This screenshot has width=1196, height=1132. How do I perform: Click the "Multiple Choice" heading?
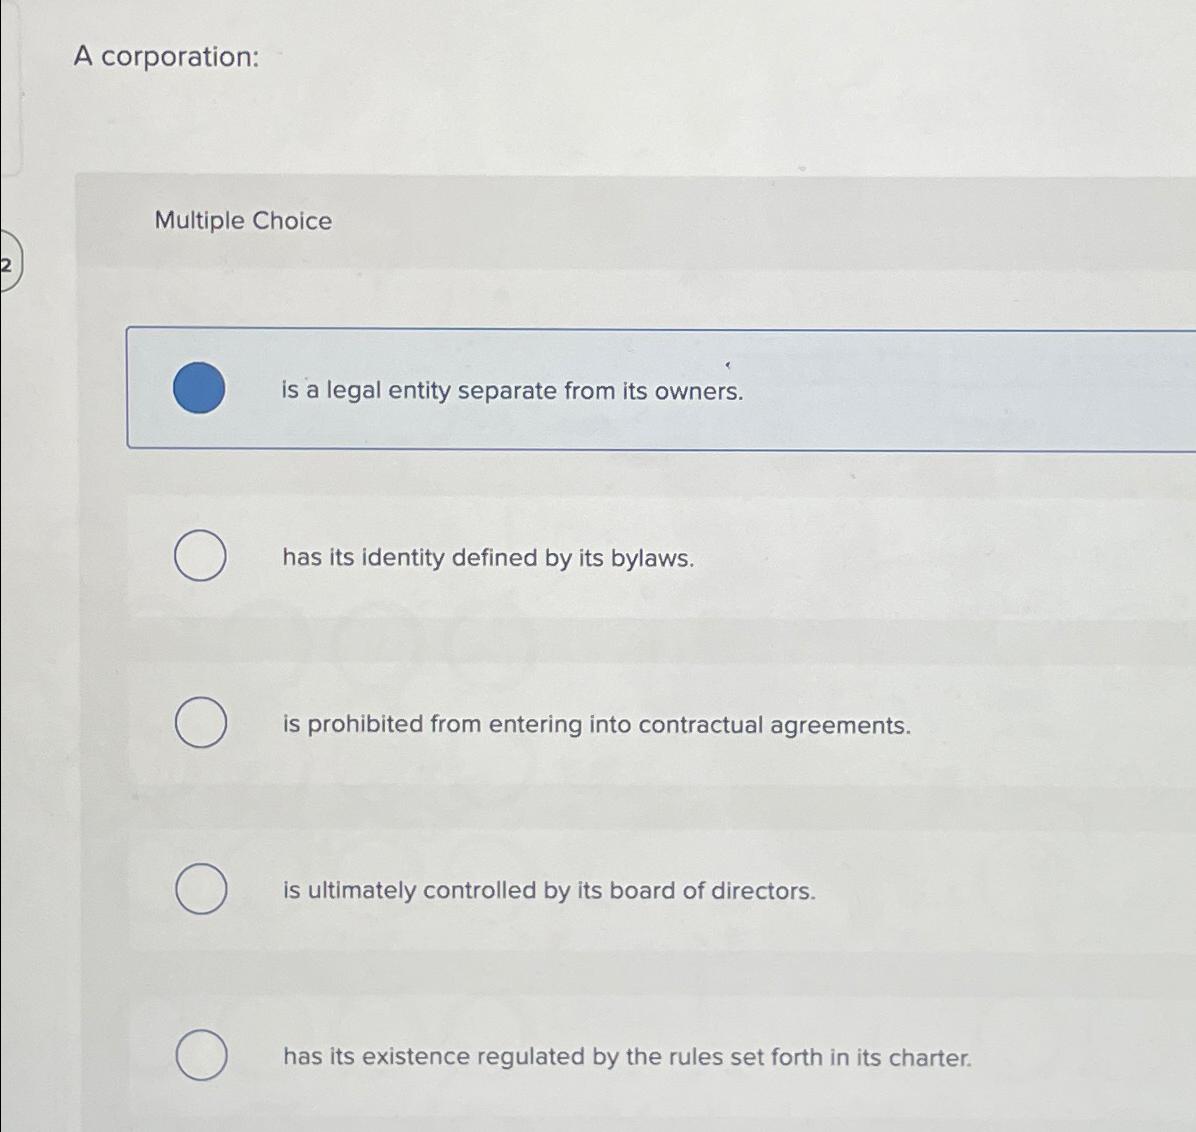[x=243, y=221]
